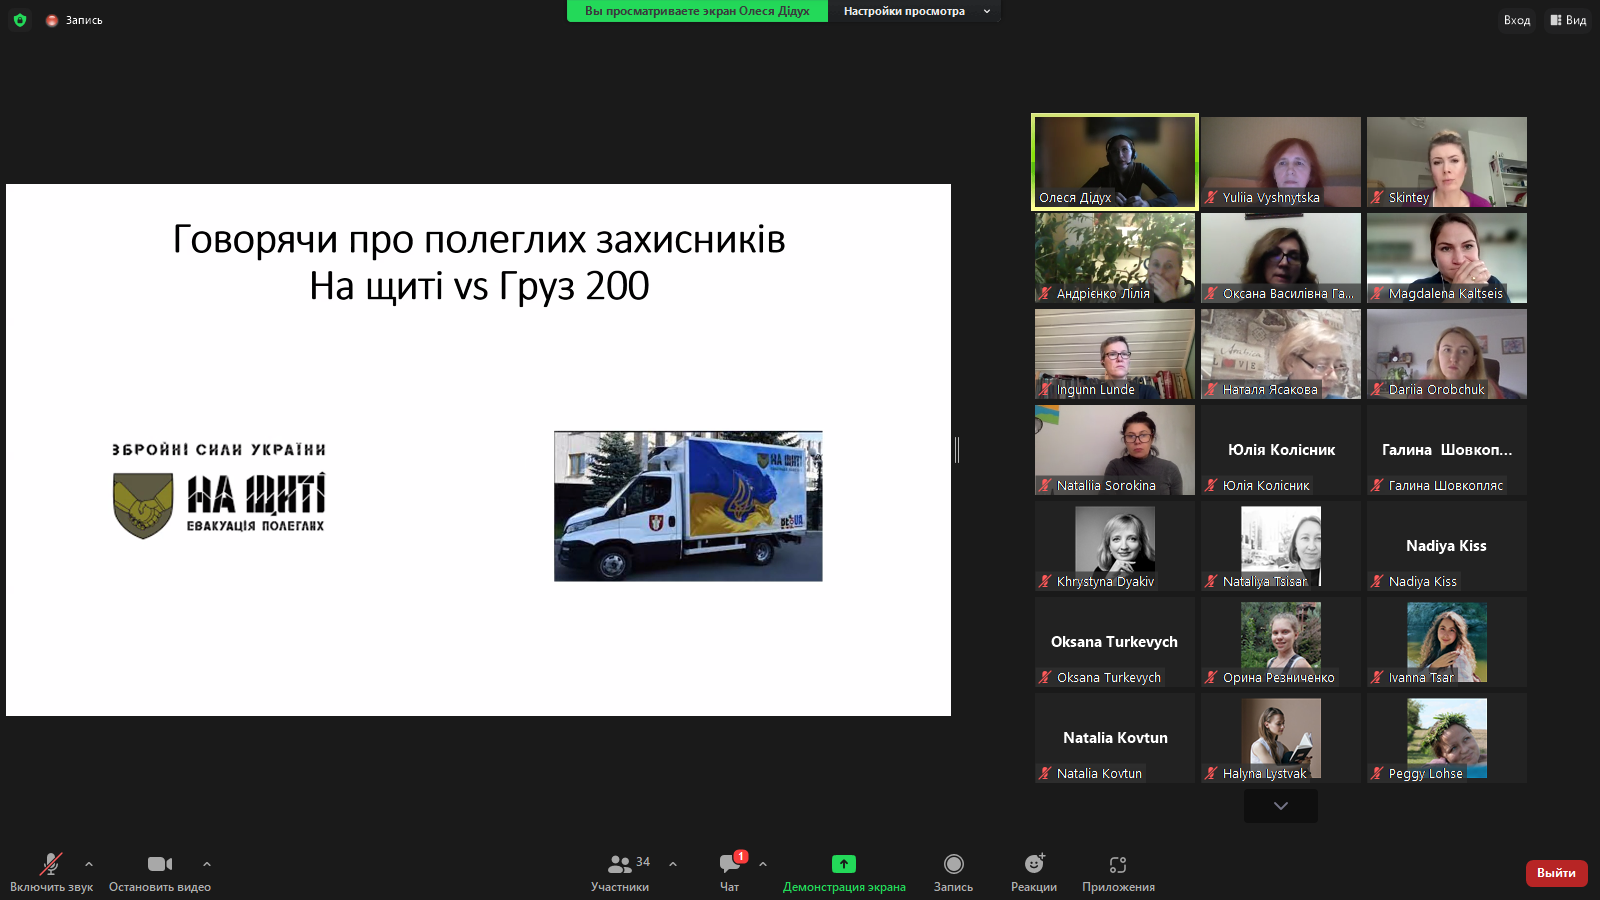Expand the arrow next to Чат

pos(763,864)
